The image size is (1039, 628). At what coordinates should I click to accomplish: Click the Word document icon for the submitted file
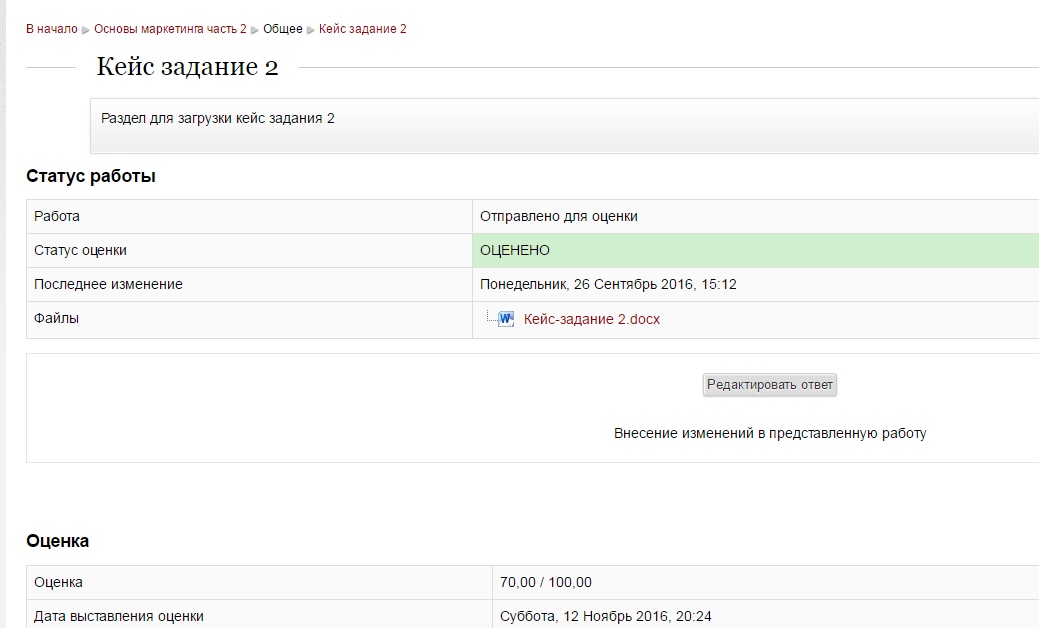[506, 319]
